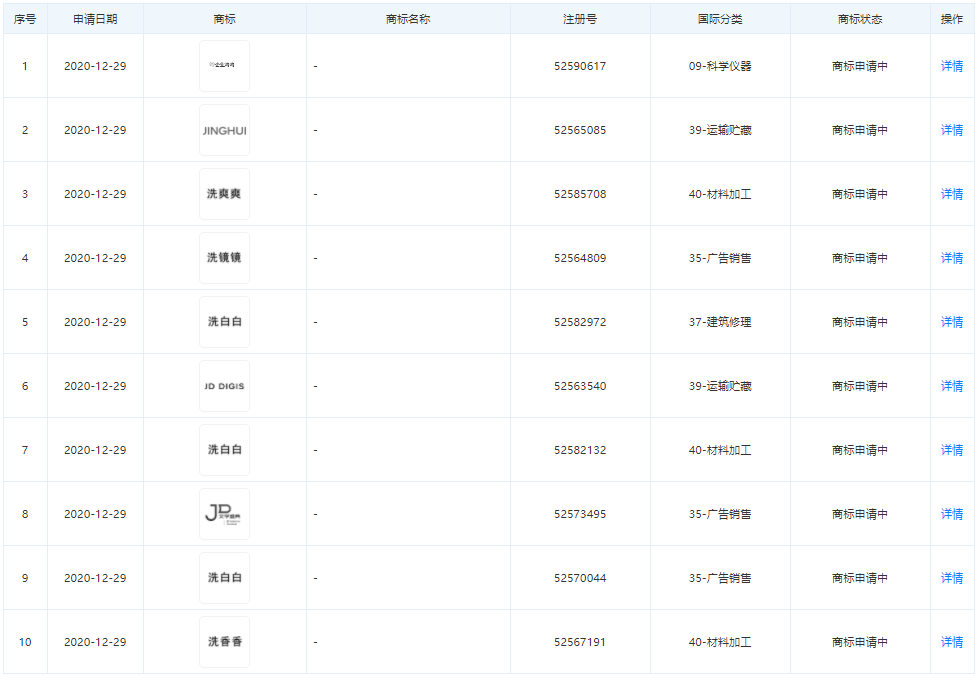Click the trademark thumbnail in row 1
Image resolution: width=977 pixels, height=684 pixels.
[224, 66]
